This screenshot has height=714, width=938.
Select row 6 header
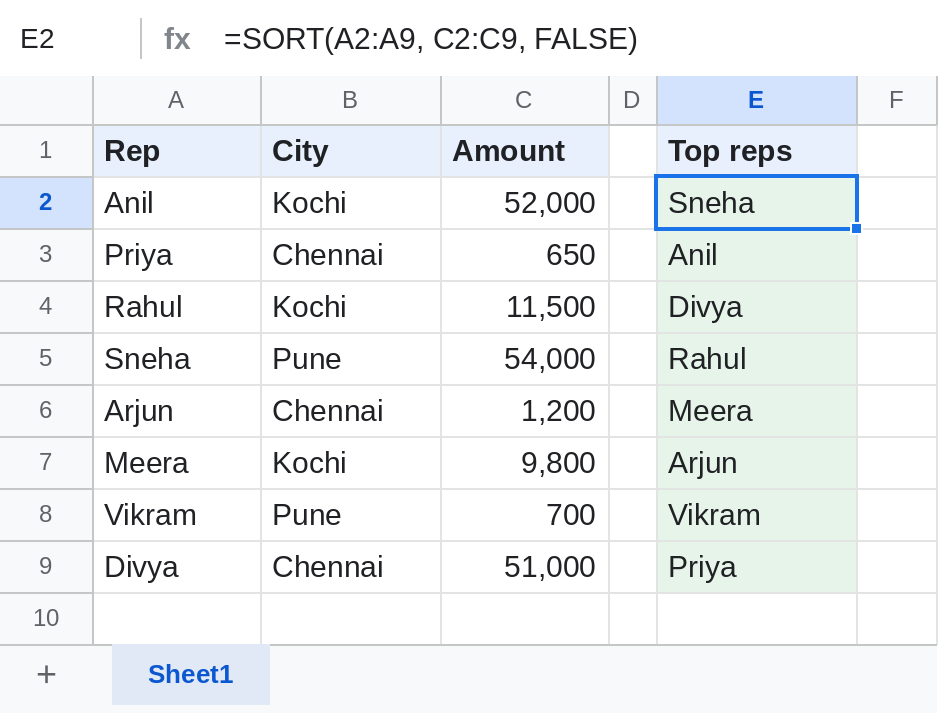tap(46, 411)
